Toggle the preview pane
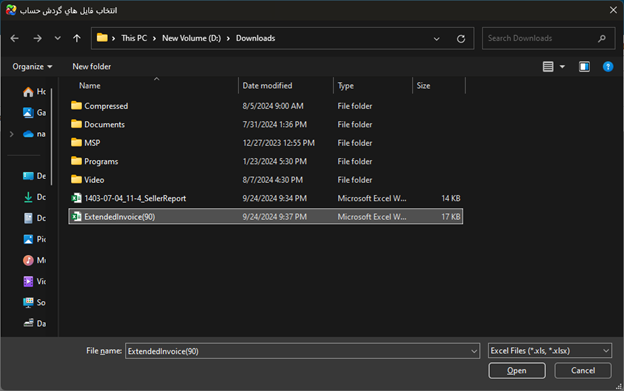 (x=584, y=66)
